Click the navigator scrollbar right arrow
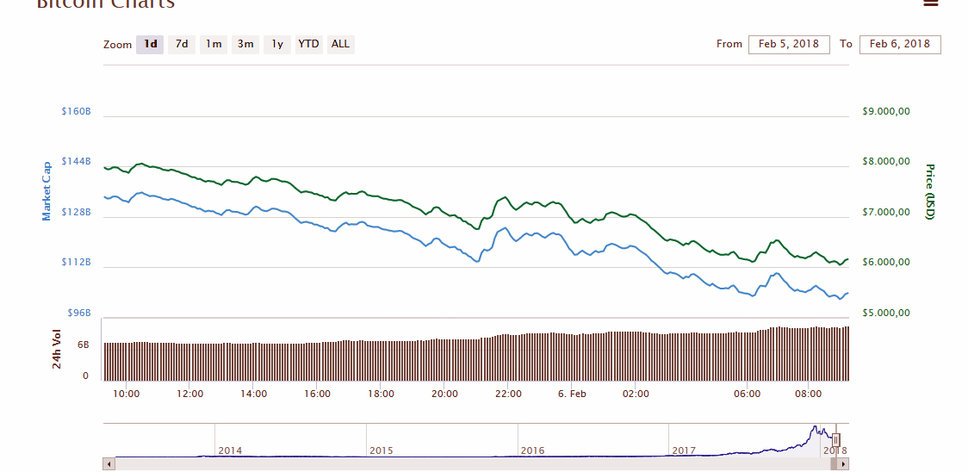968x472 pixels. point(844,464)
